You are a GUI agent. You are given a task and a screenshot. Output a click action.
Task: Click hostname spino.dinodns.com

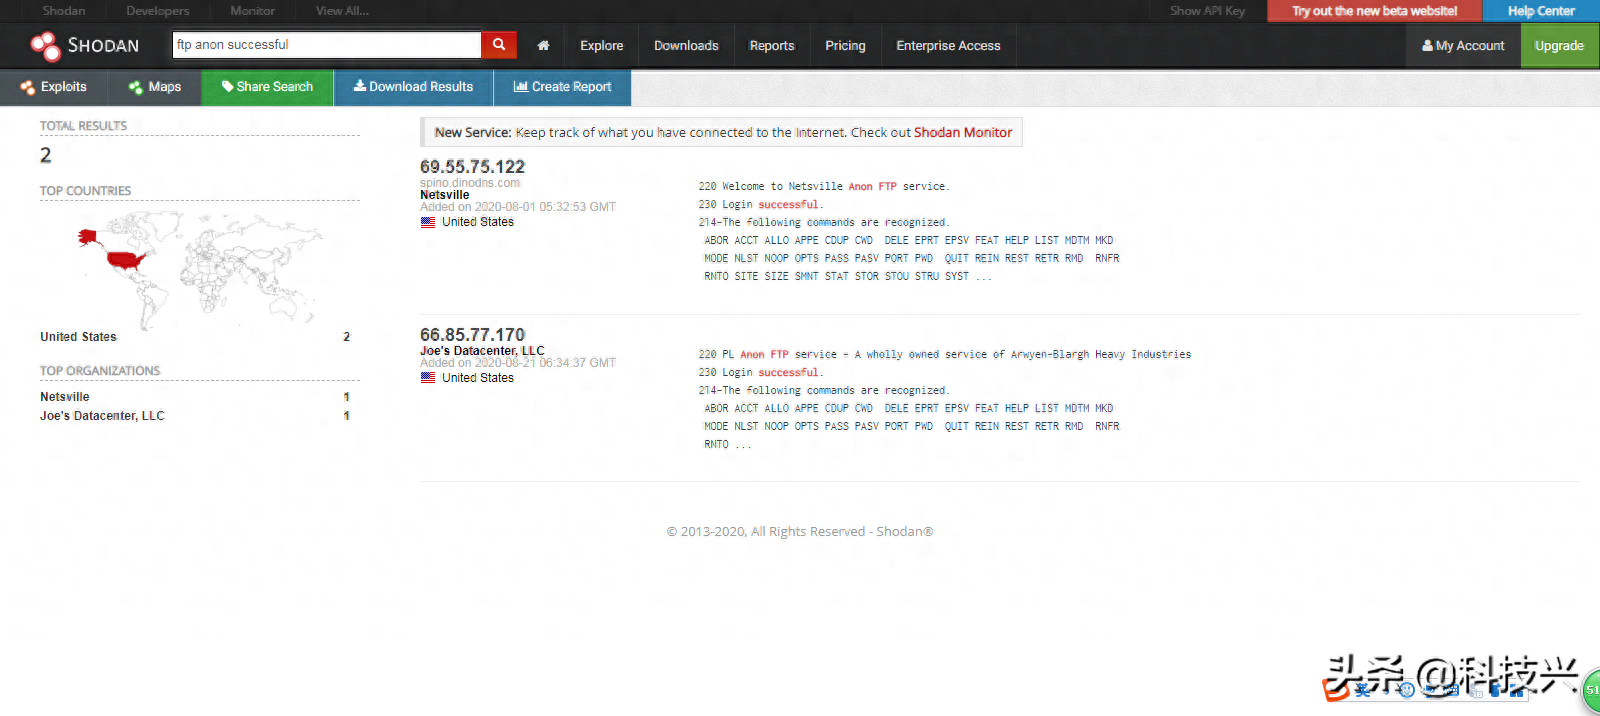[x=470, y=183]
